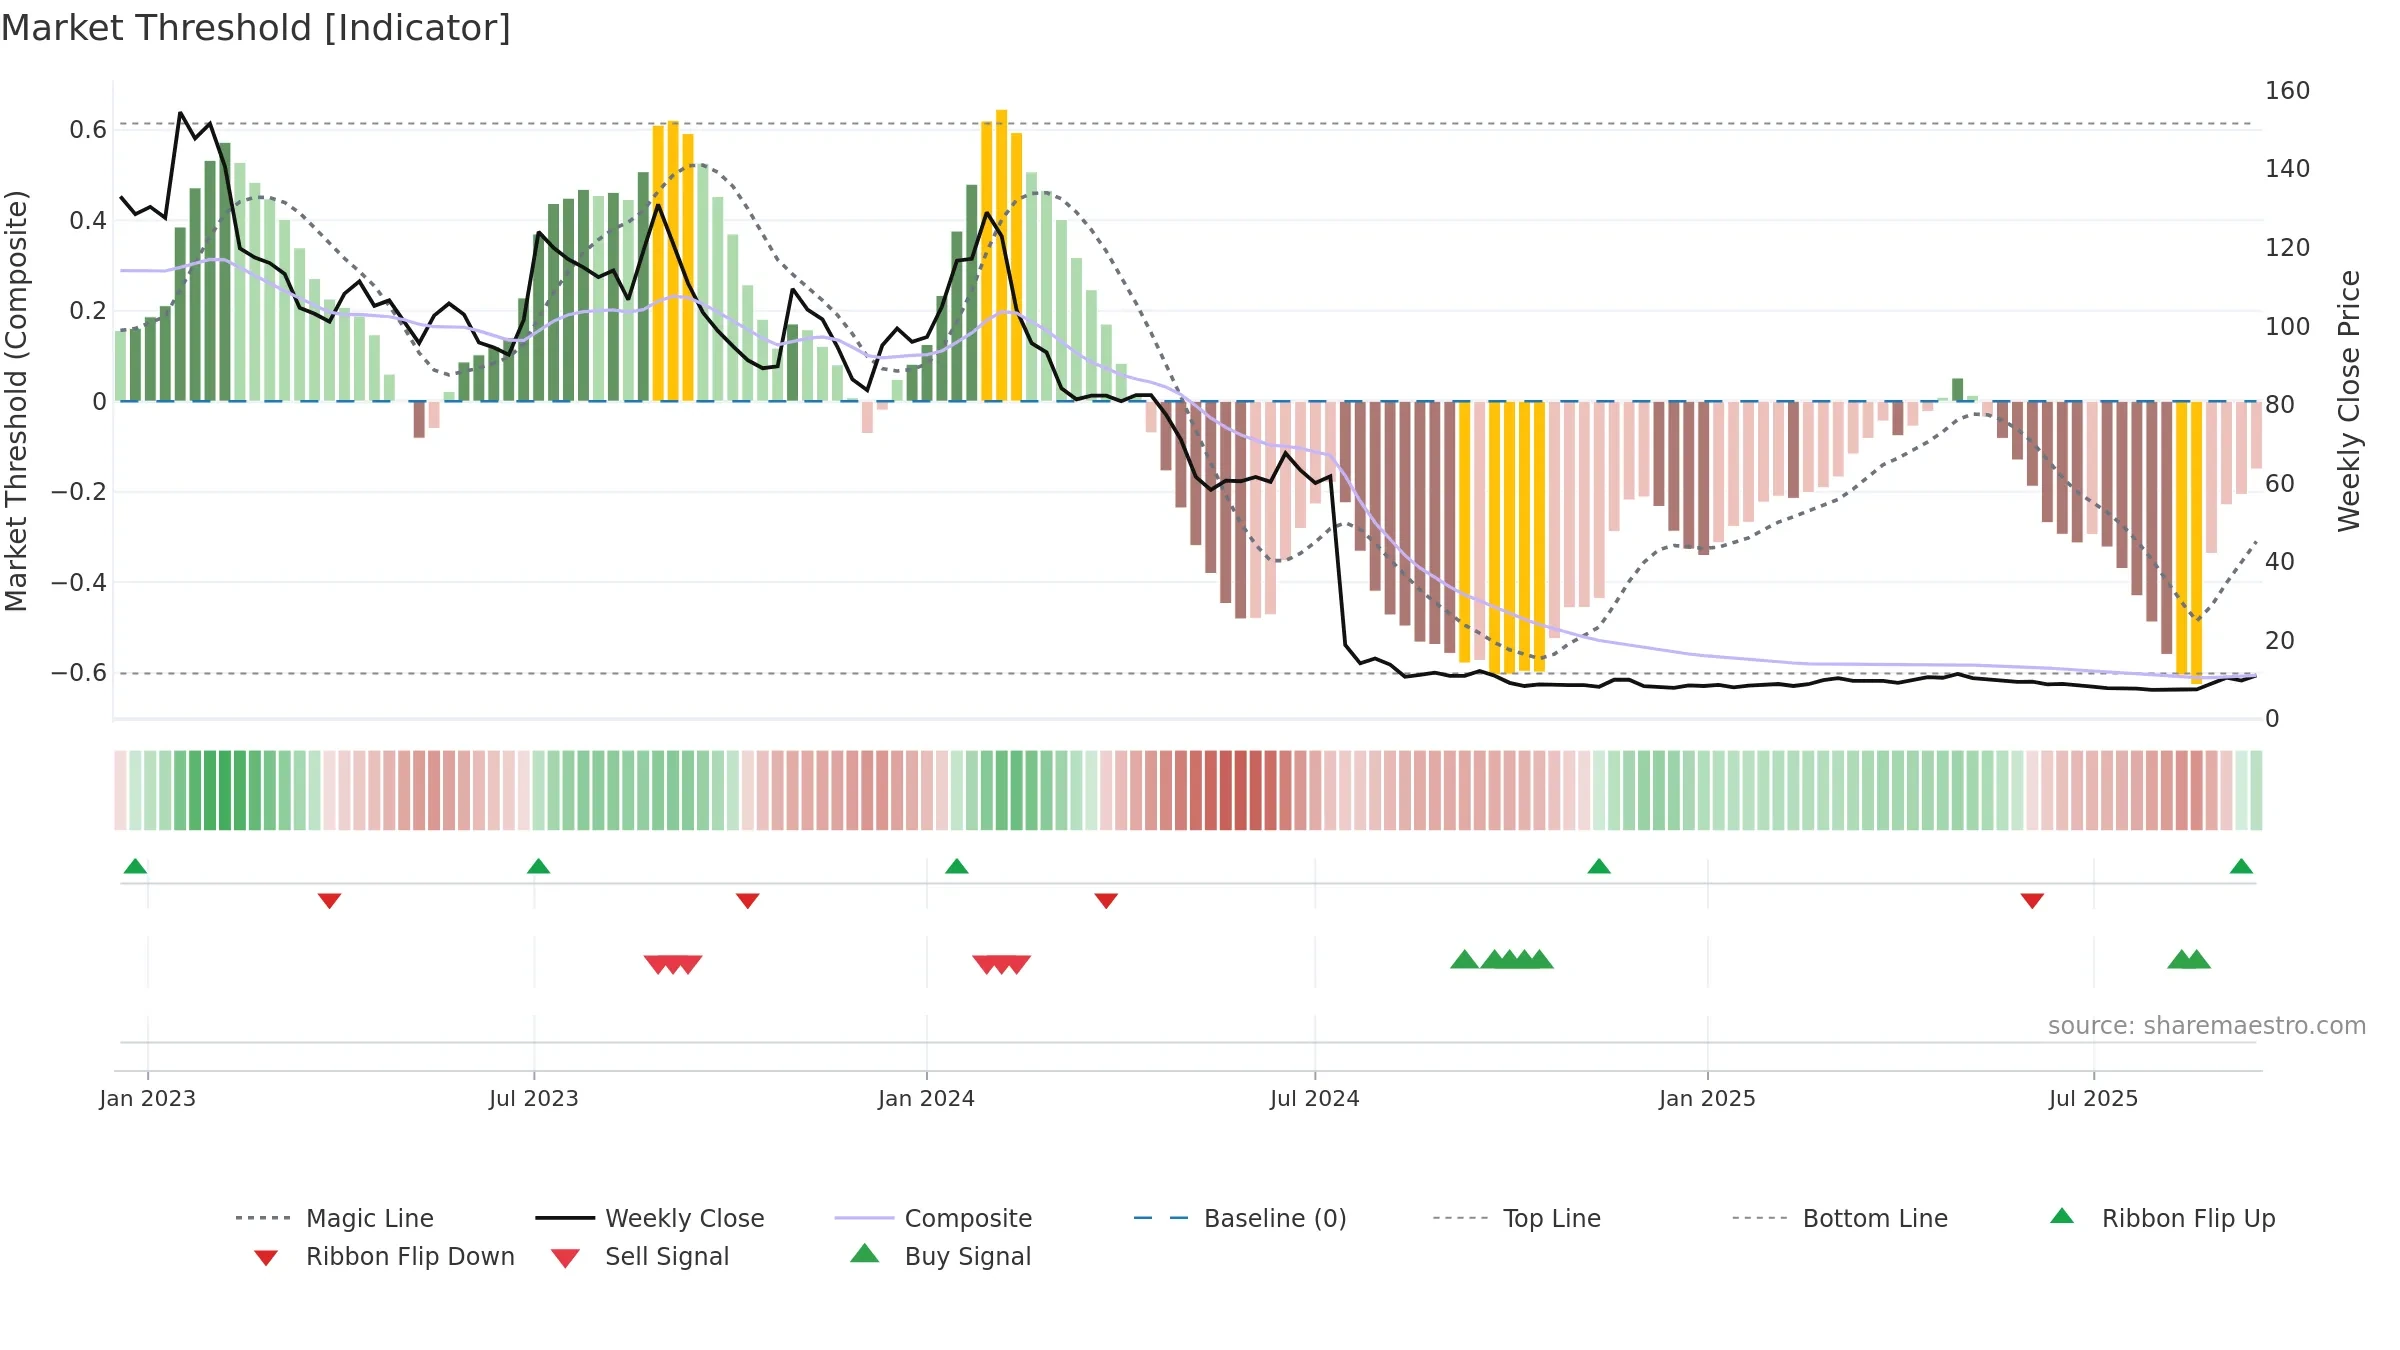
Task: Click the red Sell Signal legend triangle
Action: pos(565,1258)
